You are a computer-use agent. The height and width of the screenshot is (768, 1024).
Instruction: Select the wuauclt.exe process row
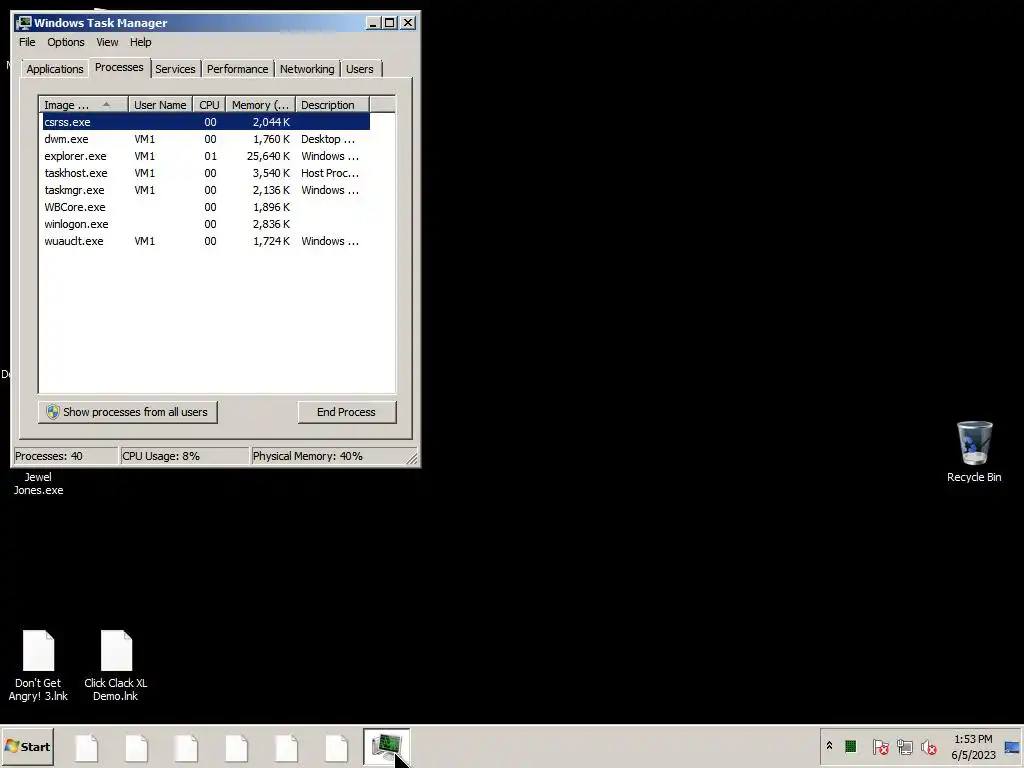click(x=206, y=241)
